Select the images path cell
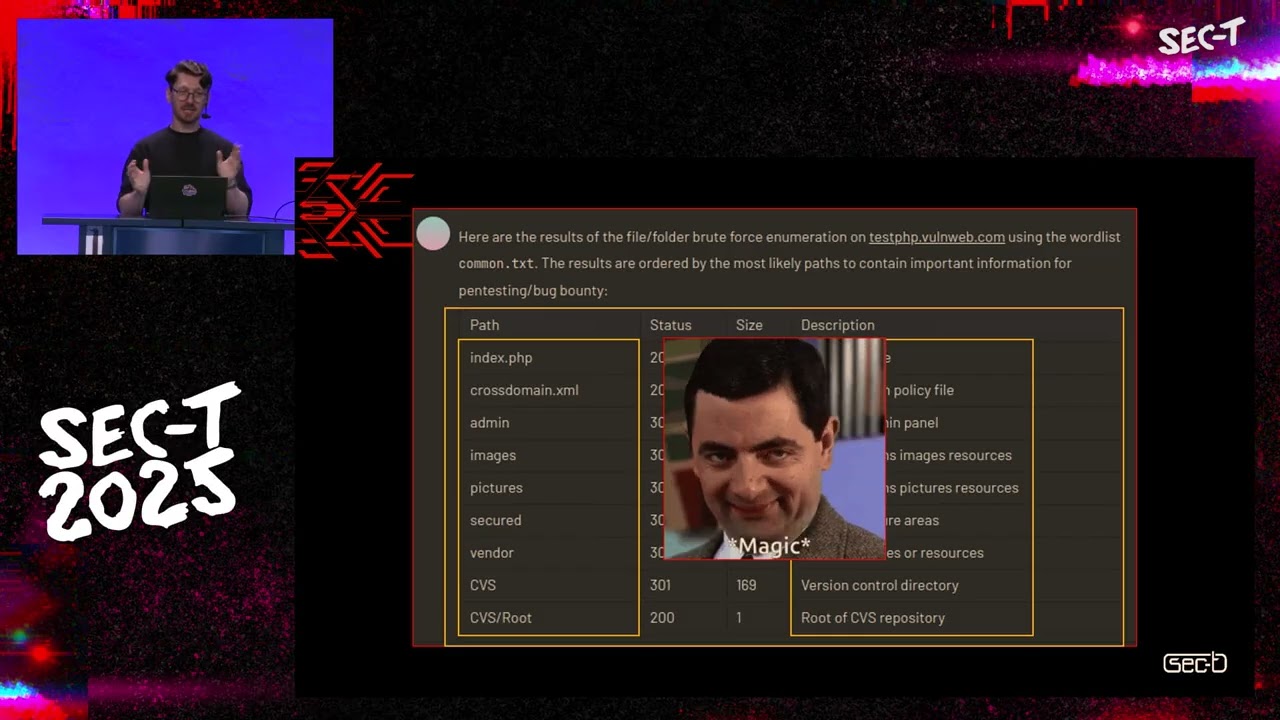This screenshot has width=1280, height=720. pos(493,455)
